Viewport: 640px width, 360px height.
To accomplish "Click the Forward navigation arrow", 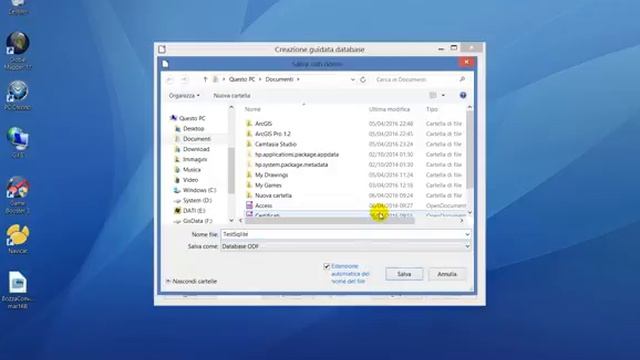I will point(184,80).
